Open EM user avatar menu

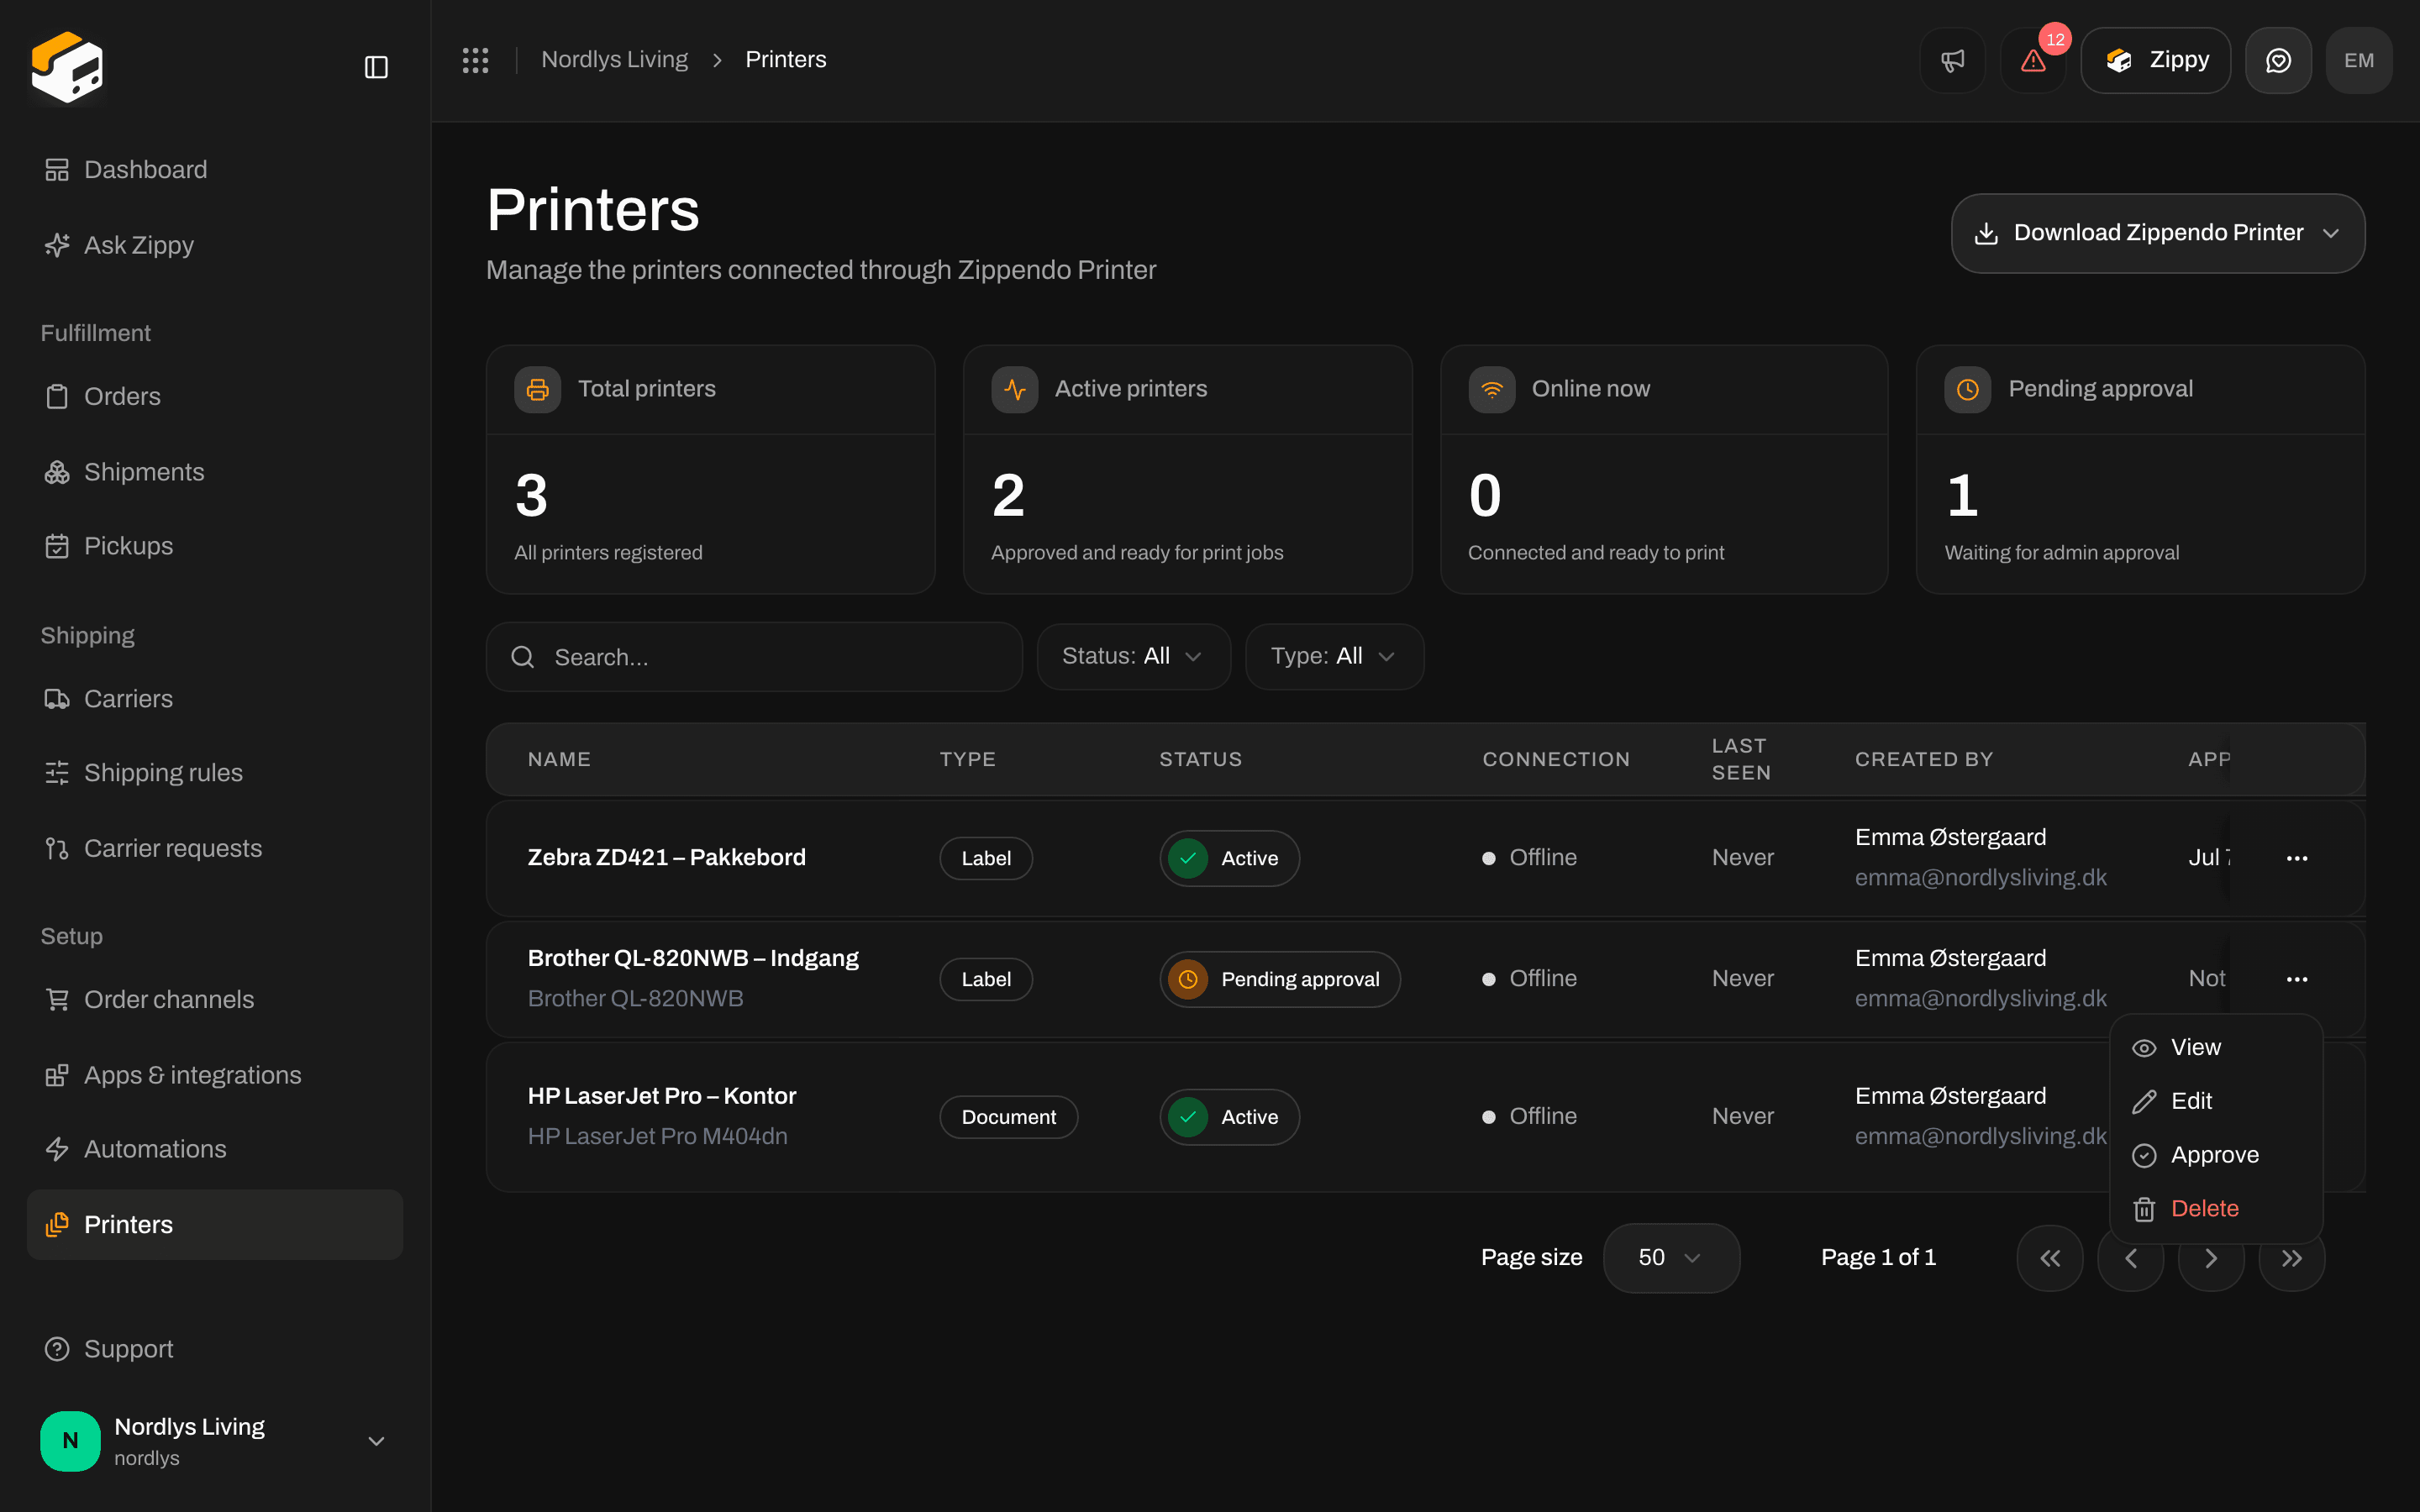tap(2359, 61)
